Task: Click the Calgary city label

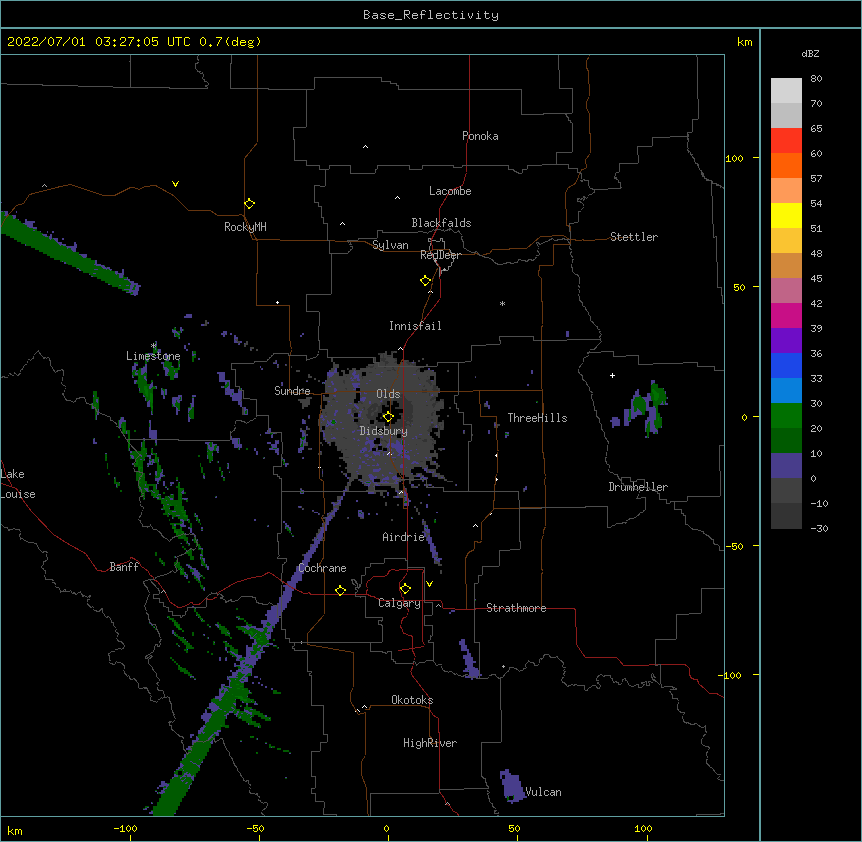Action: 400,603
